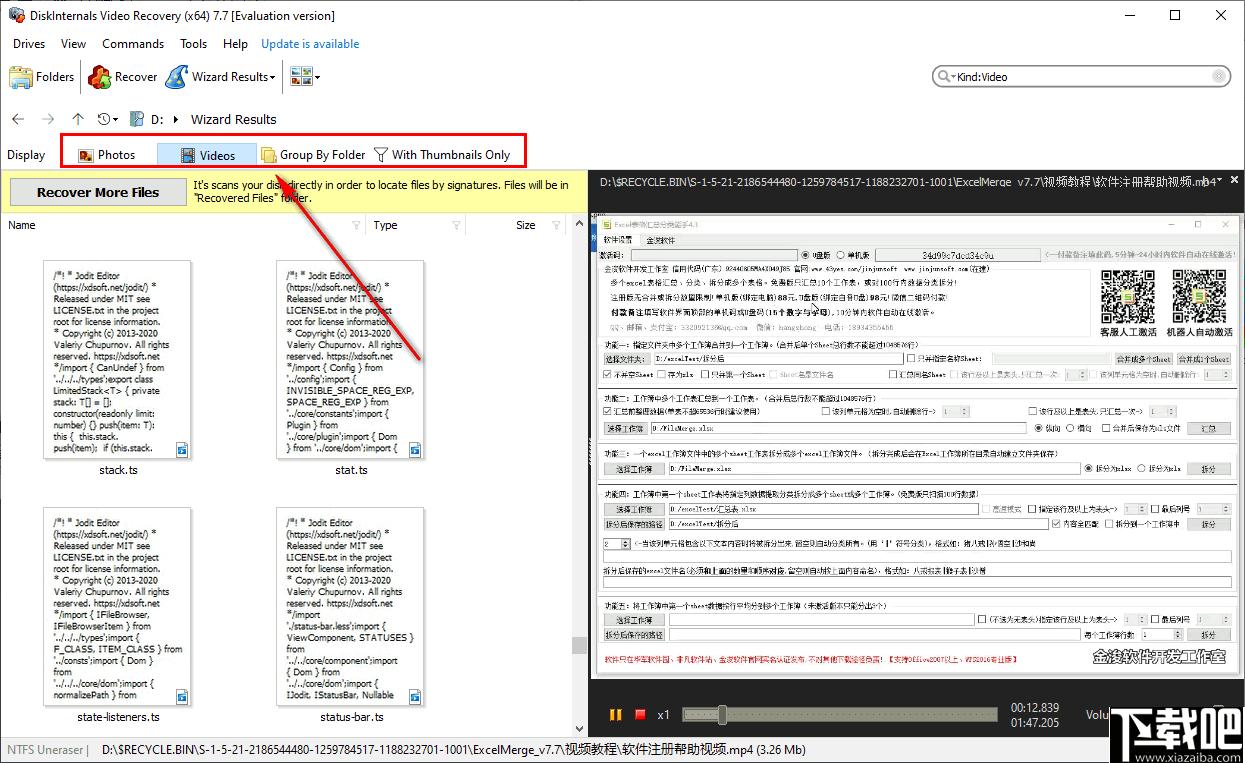
Task: Click the Recover More Files button
Action: [98, 192]
